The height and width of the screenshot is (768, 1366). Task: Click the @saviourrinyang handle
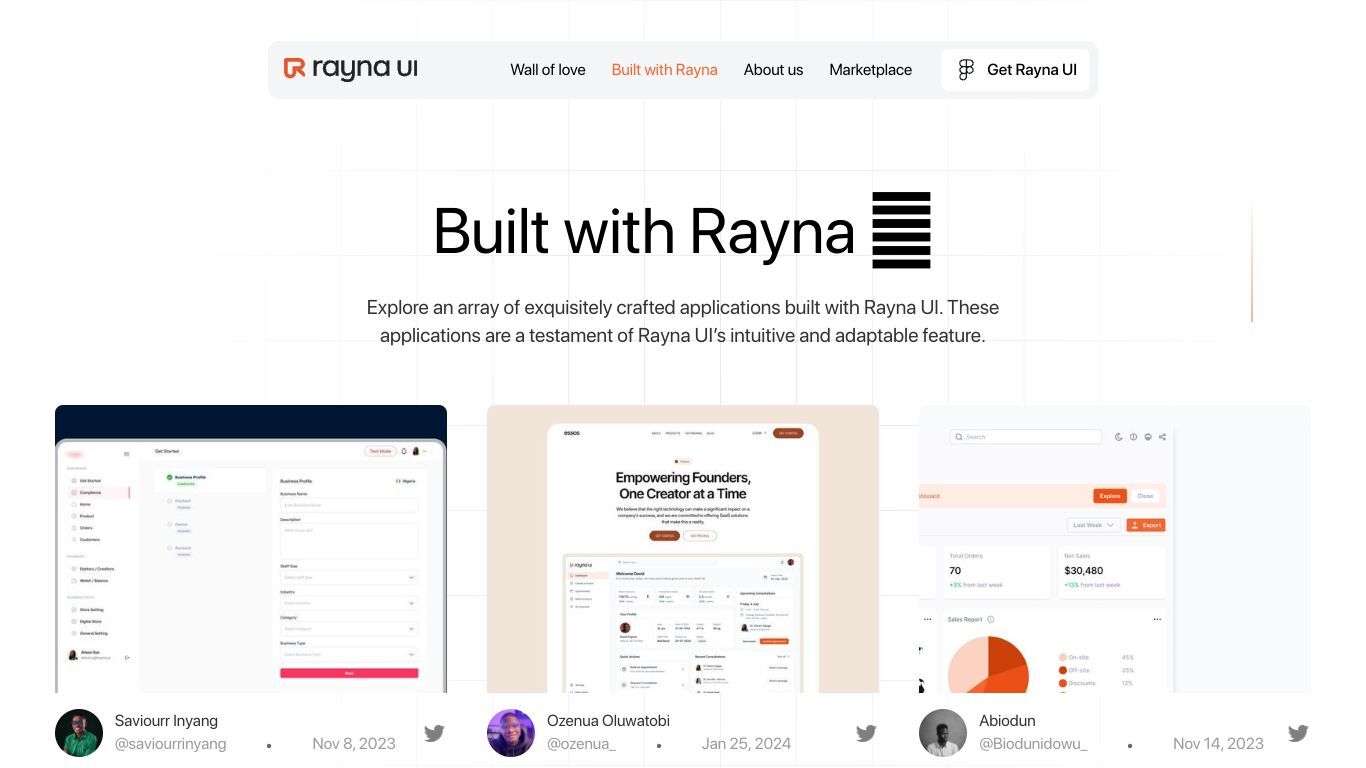point(171,744)
